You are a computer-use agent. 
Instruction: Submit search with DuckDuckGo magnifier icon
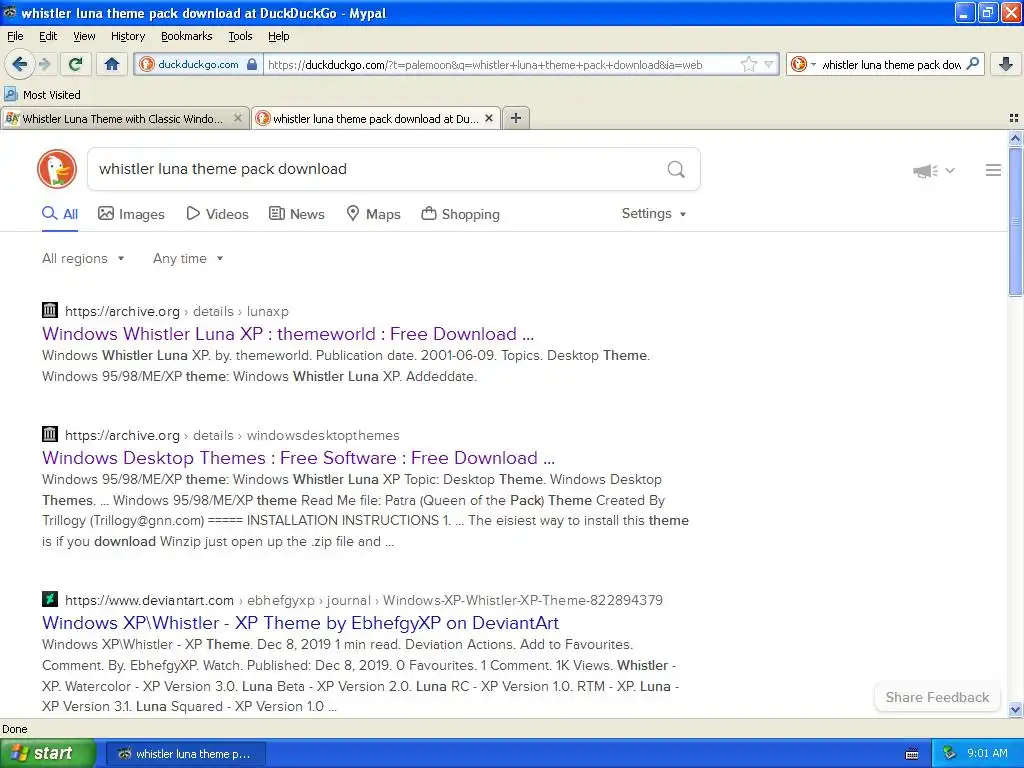[676, 170]
